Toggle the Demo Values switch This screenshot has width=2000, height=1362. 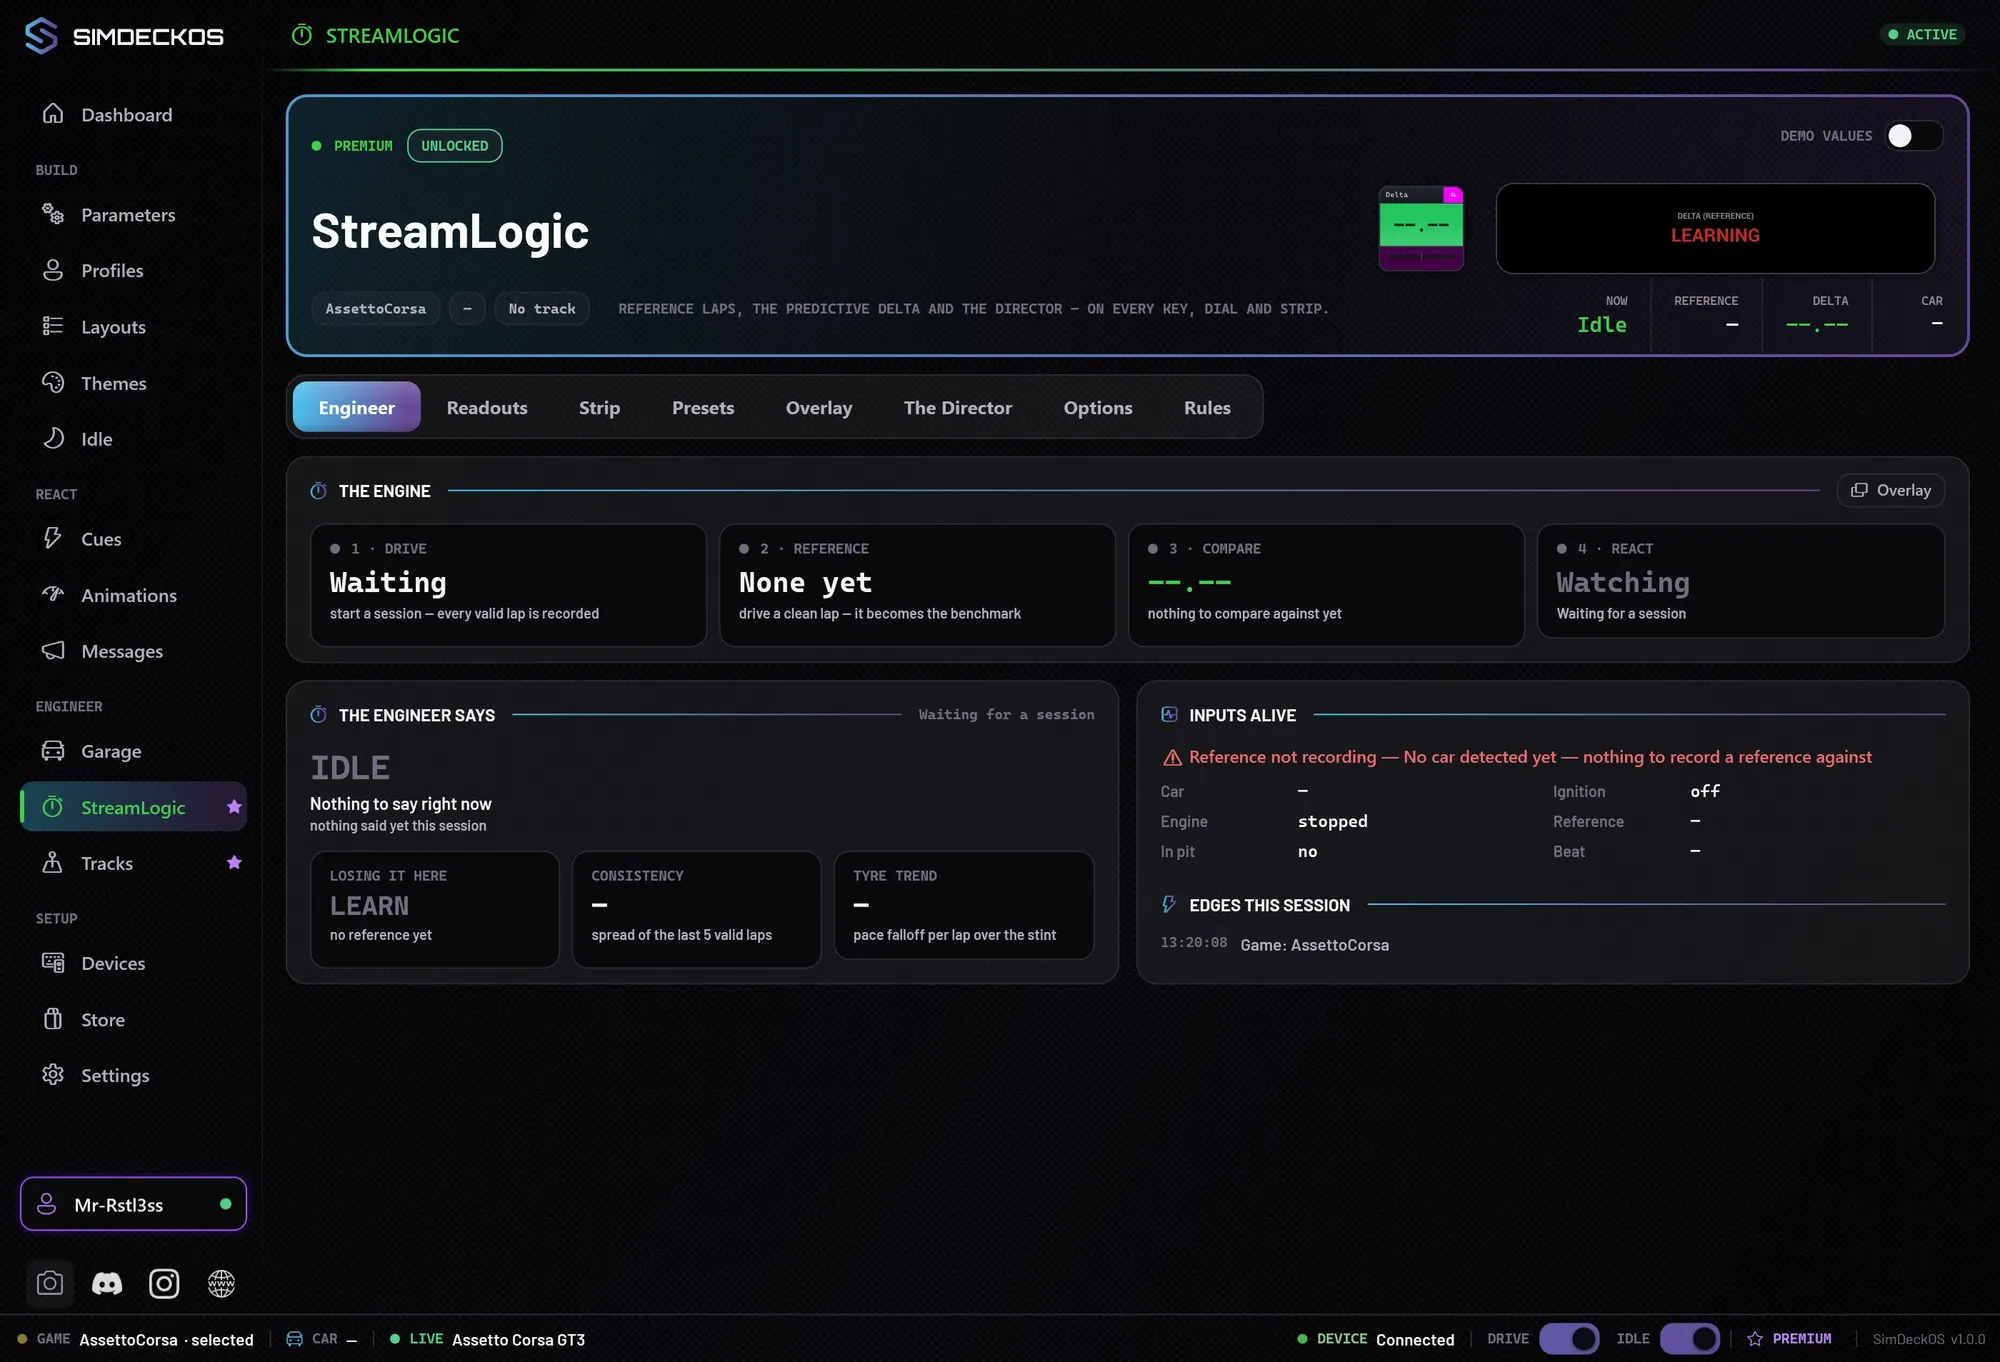pyautogui.click(x=1914, y=136)
